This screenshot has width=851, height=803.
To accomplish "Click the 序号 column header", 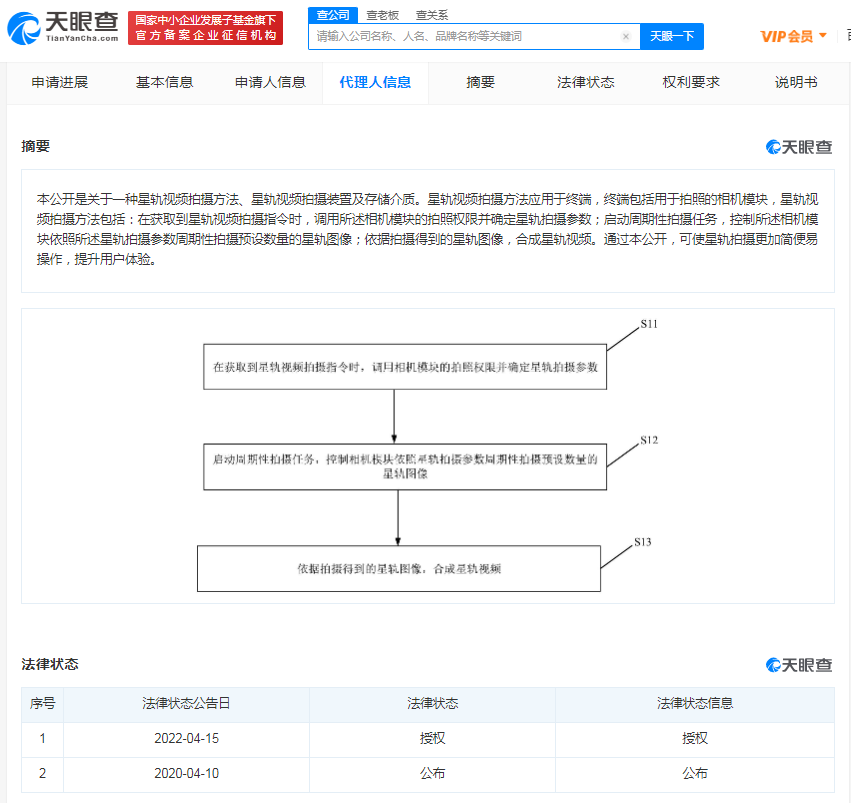I will (x=42, y=704).
